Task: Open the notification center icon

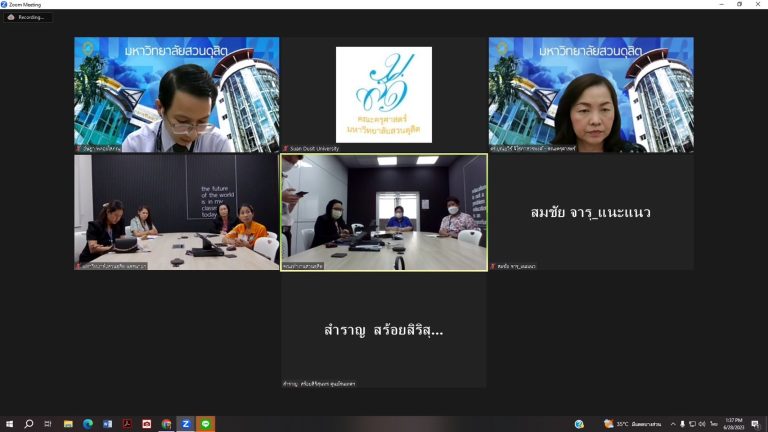Action: [755, 424]
